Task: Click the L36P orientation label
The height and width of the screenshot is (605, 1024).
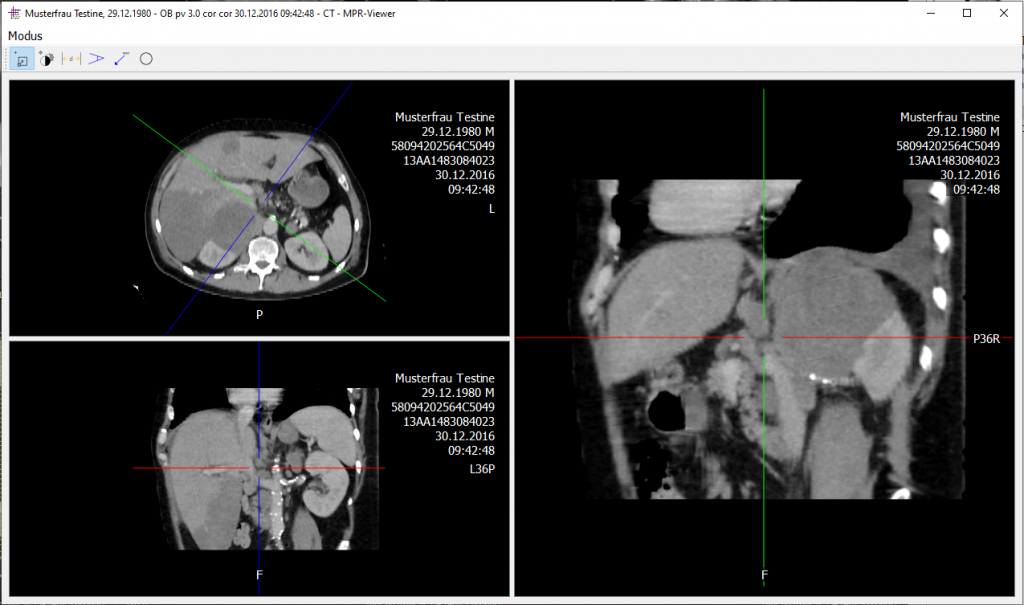Action: coord(481,468)
